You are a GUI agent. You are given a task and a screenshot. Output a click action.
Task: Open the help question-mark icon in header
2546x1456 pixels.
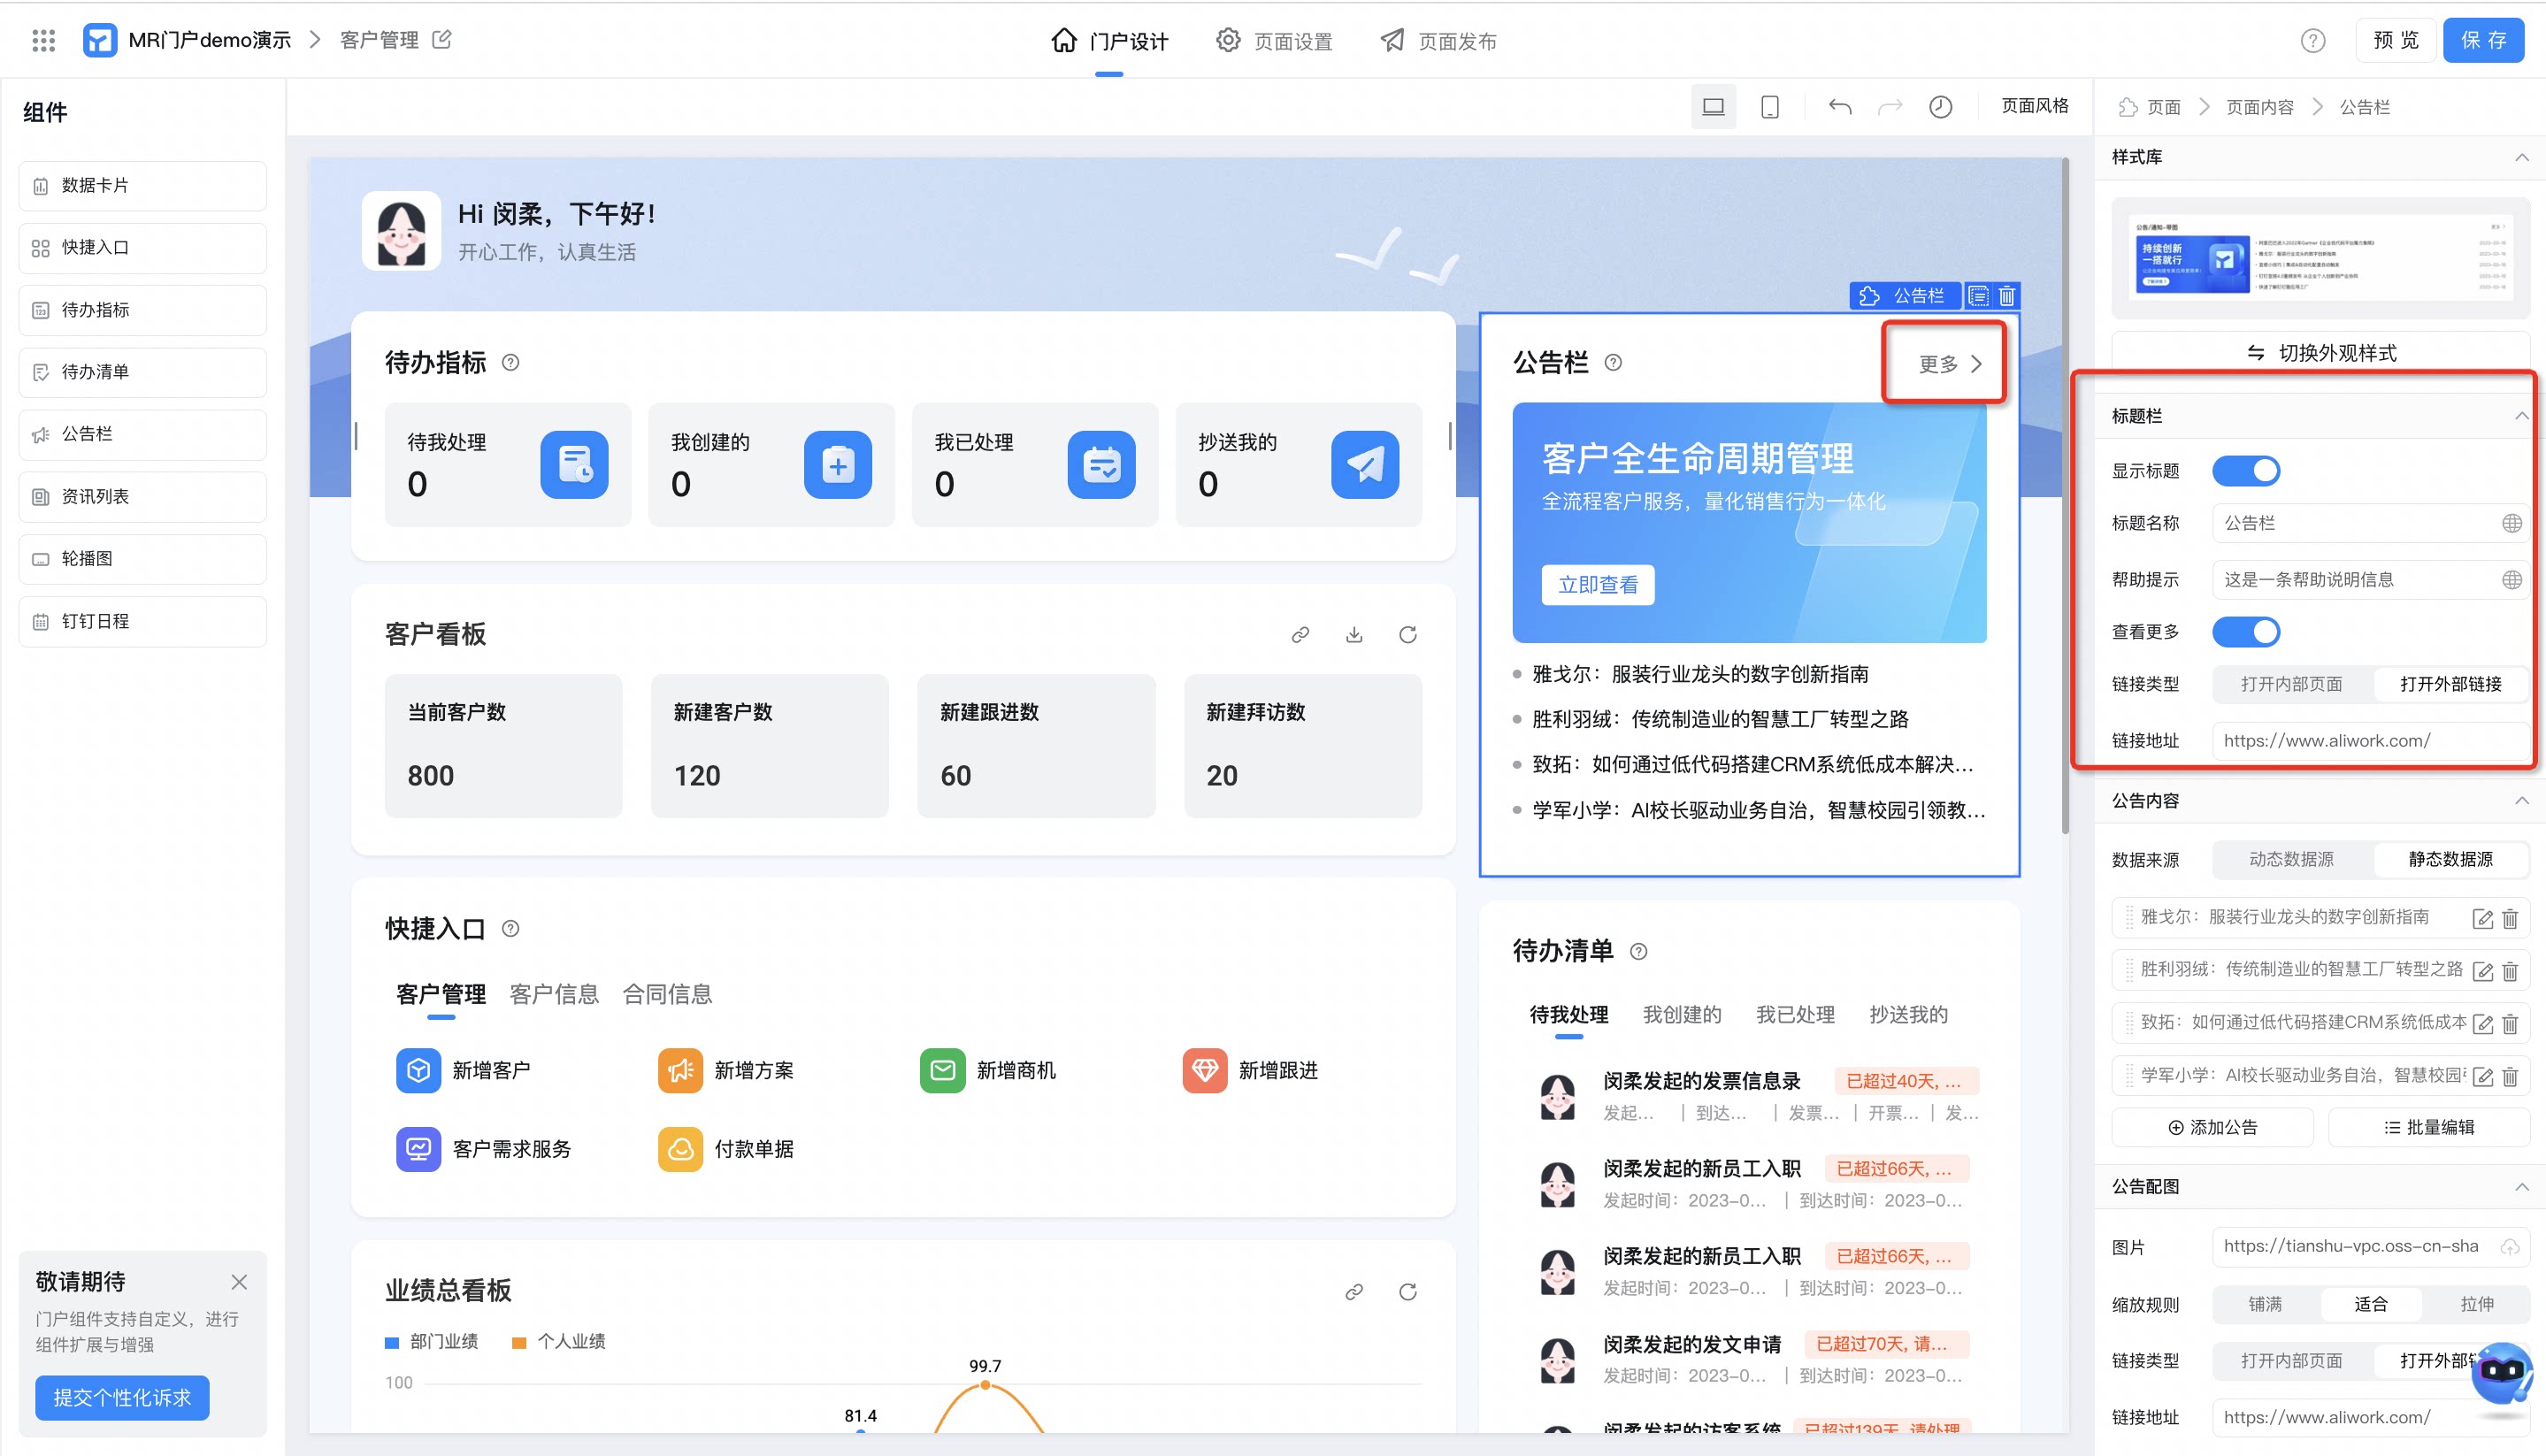(2312, 41)
